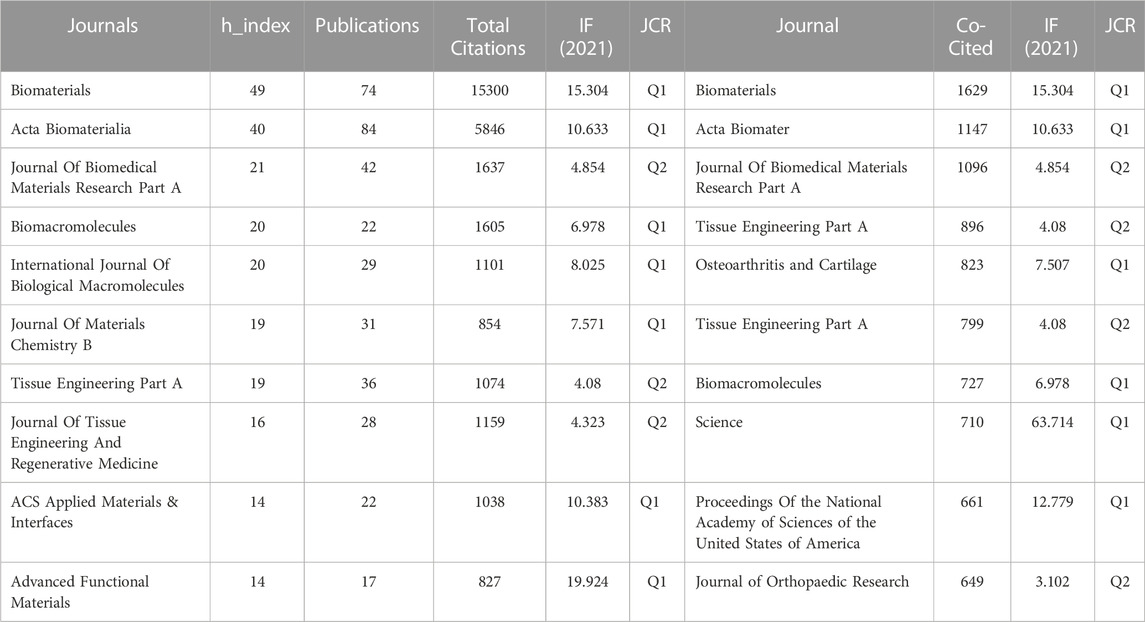Select the h_index value 49
This screenshot has height=622, width=1145.
pyautogui.click(x=257, y=91)
